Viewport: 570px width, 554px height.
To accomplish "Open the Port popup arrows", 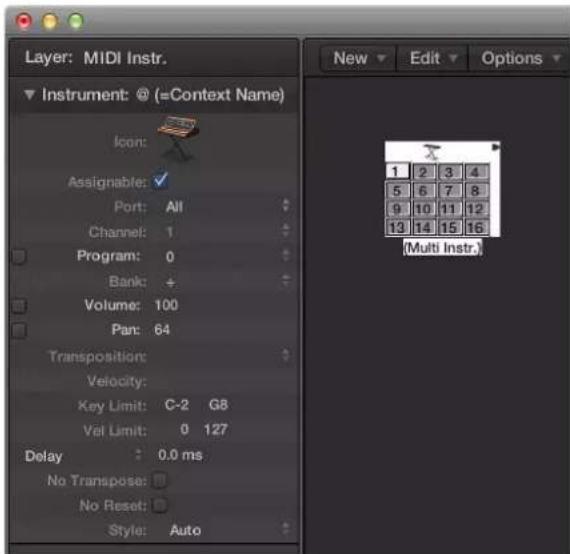I will point(286,206).
